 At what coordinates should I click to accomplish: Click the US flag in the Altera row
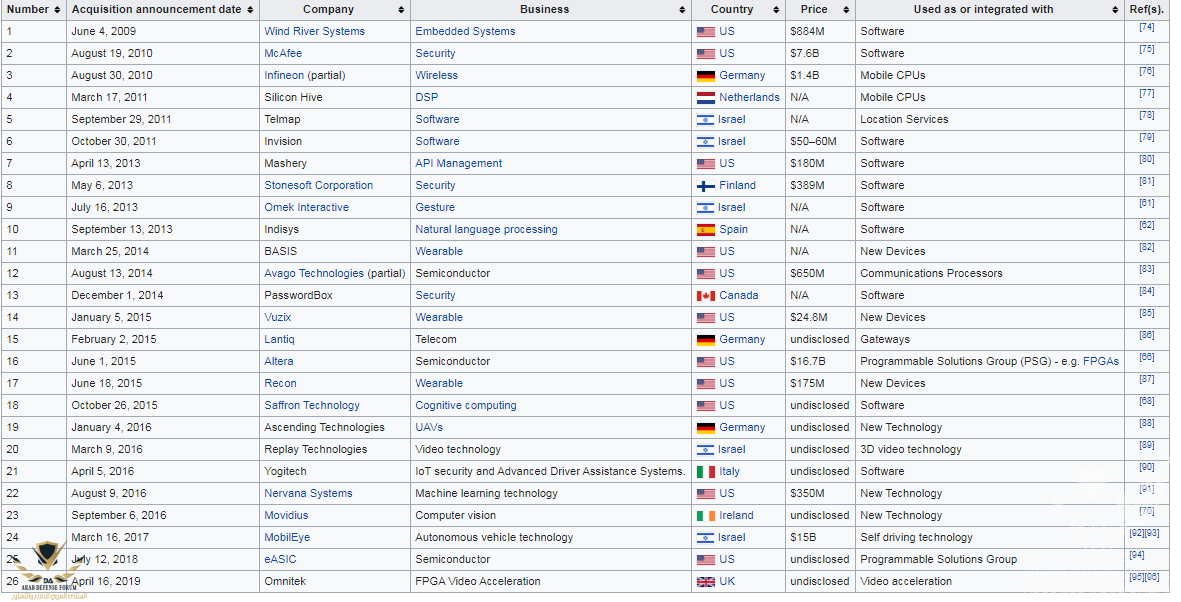(x=706, y=362)
